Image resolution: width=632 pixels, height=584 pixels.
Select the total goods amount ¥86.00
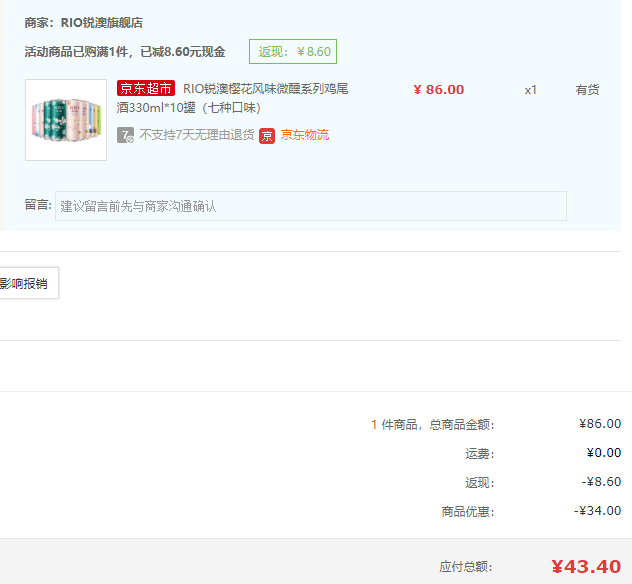point(600,424)
